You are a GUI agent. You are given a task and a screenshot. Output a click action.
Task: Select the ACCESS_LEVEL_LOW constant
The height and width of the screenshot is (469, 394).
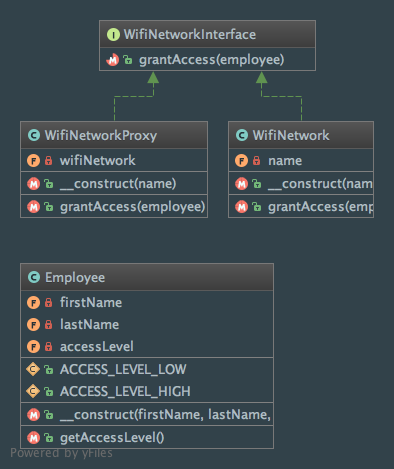123,370
